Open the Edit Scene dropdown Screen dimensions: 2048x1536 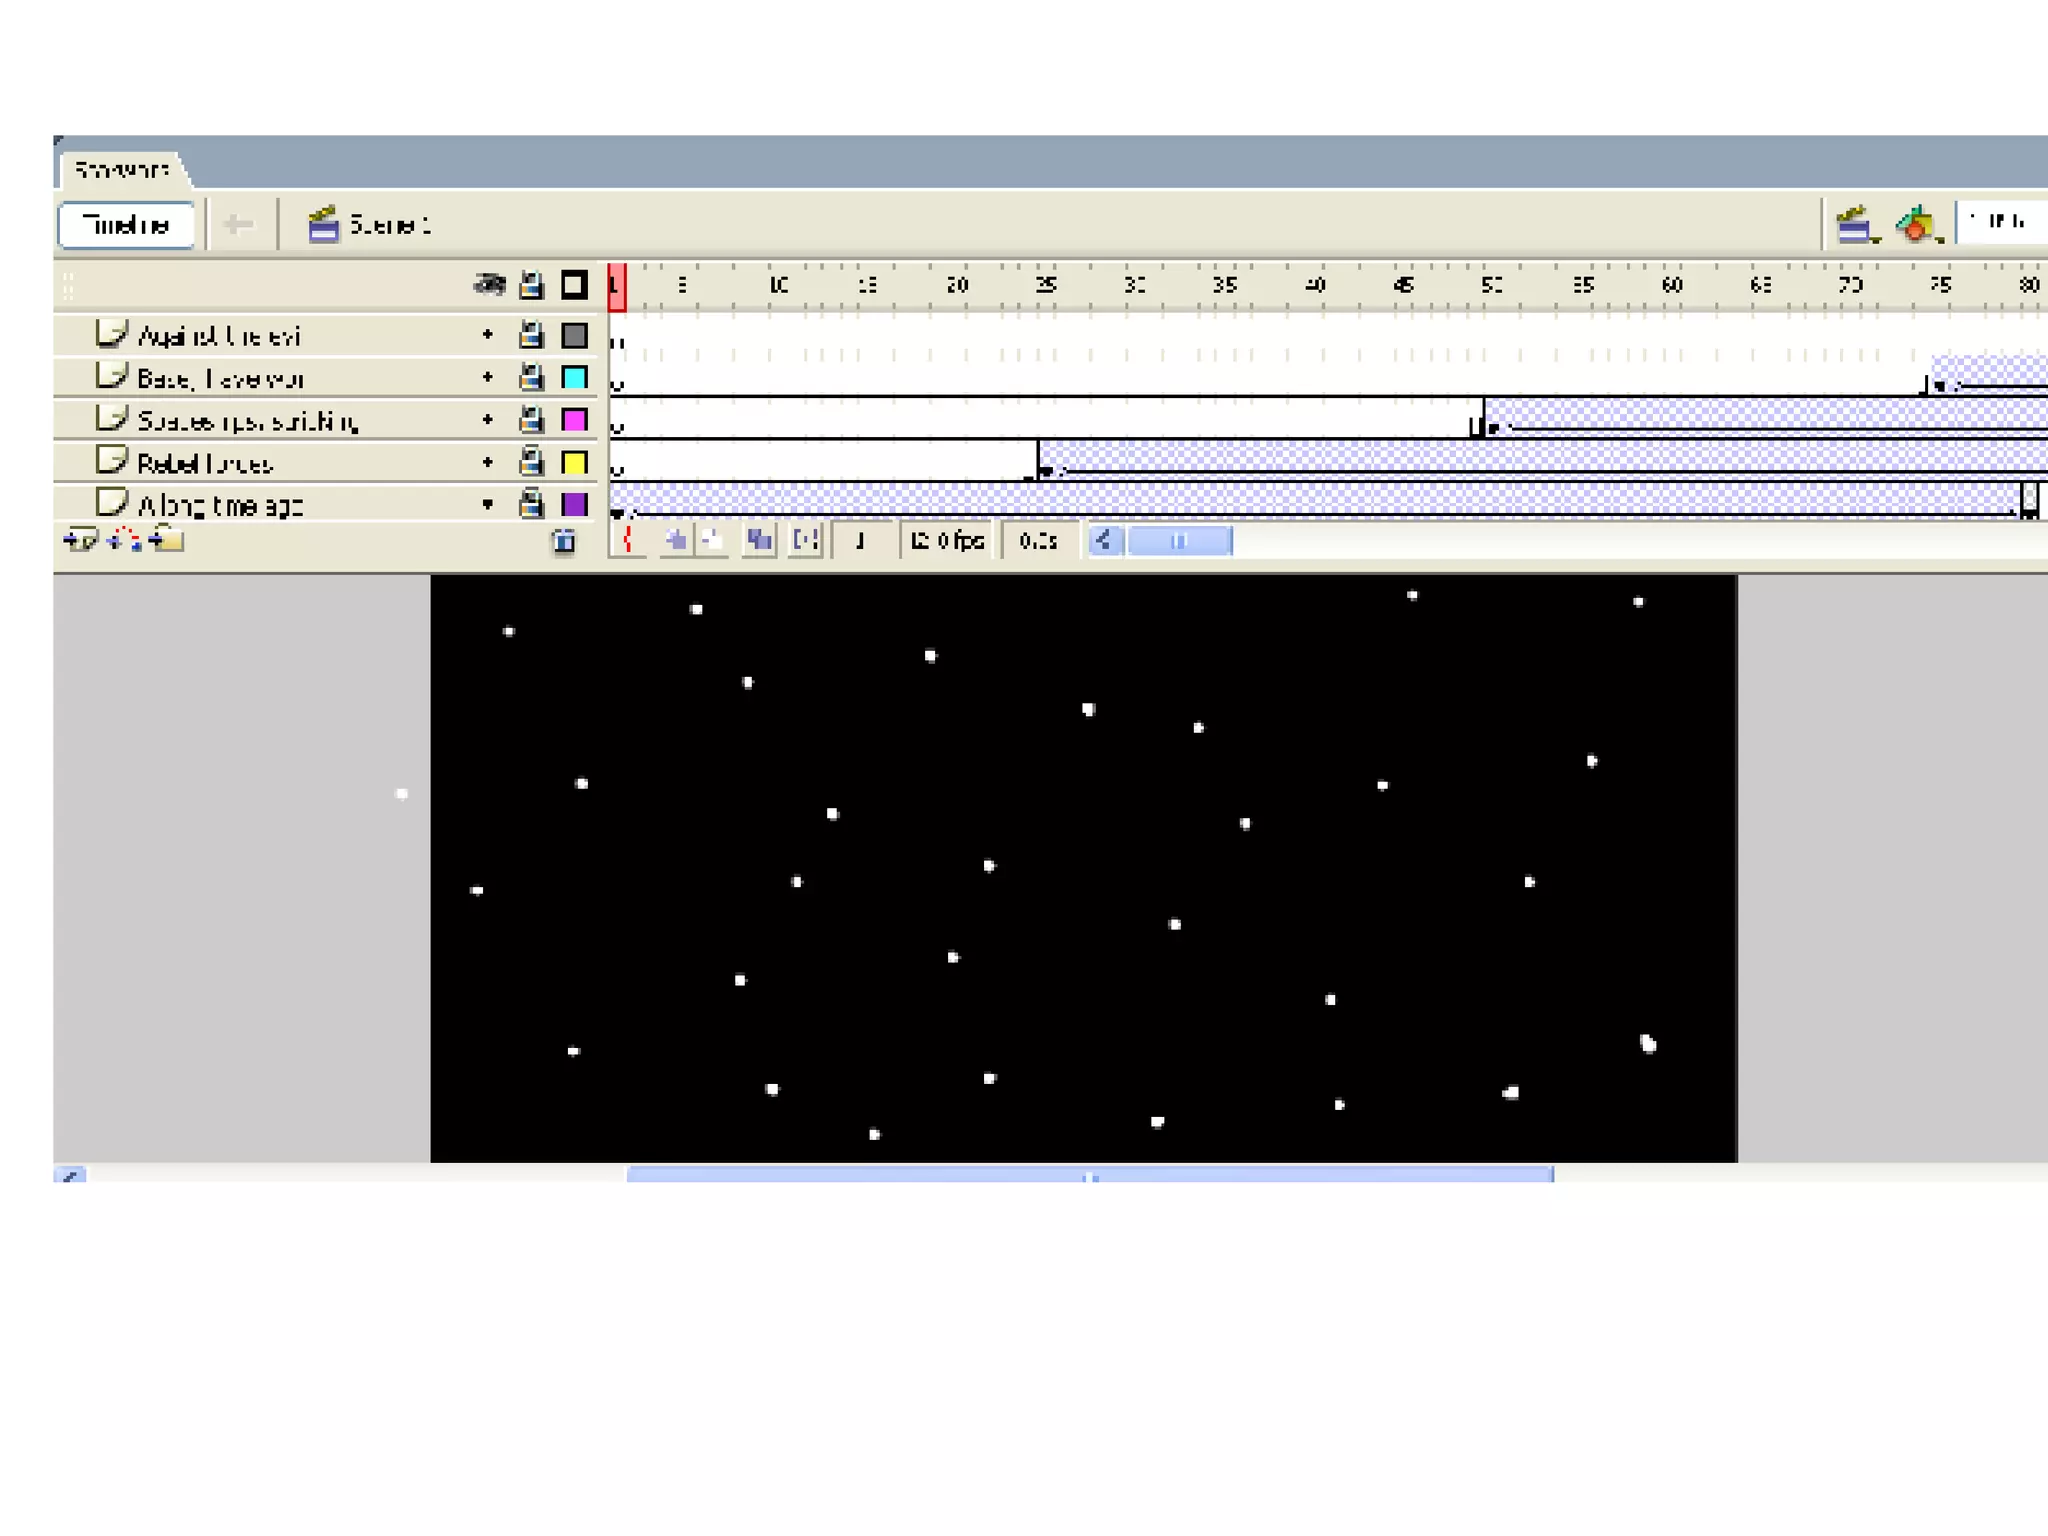(x=1856, y=225)
